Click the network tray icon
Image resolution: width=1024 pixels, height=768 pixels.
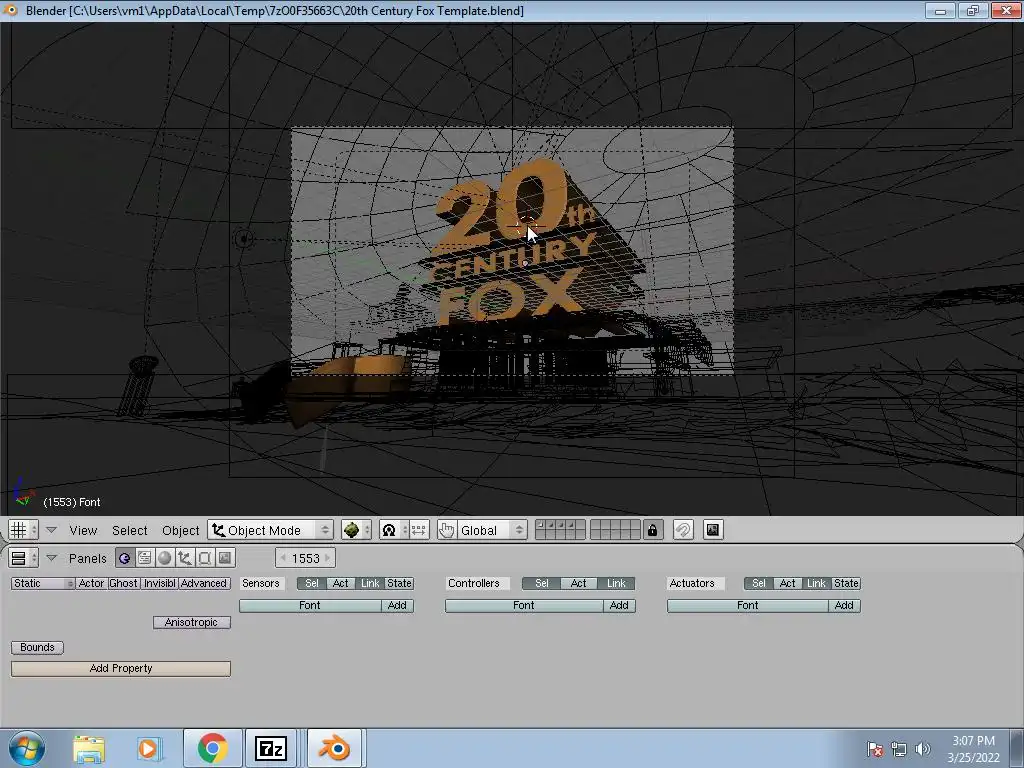click(899, 749)
